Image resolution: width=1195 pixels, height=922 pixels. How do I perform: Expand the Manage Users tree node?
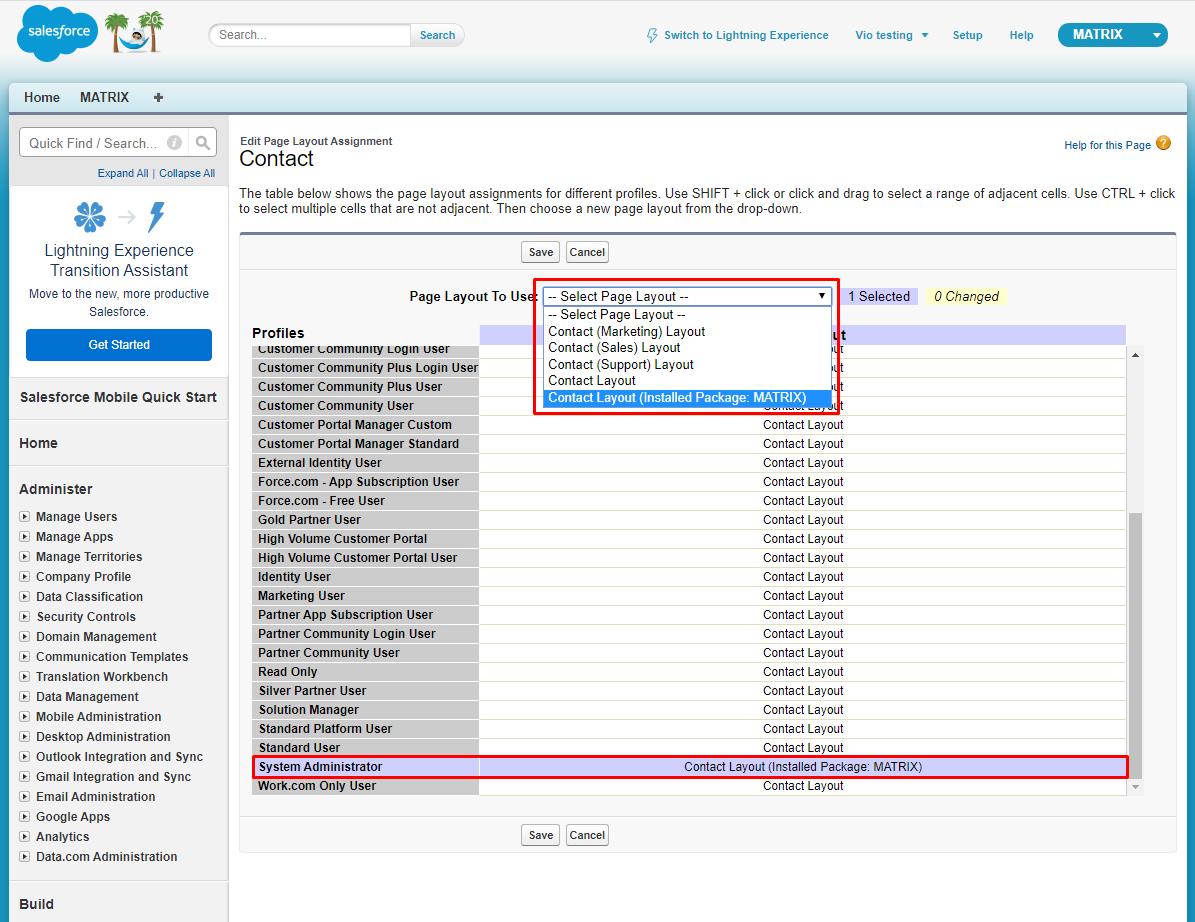pos(24,517)
